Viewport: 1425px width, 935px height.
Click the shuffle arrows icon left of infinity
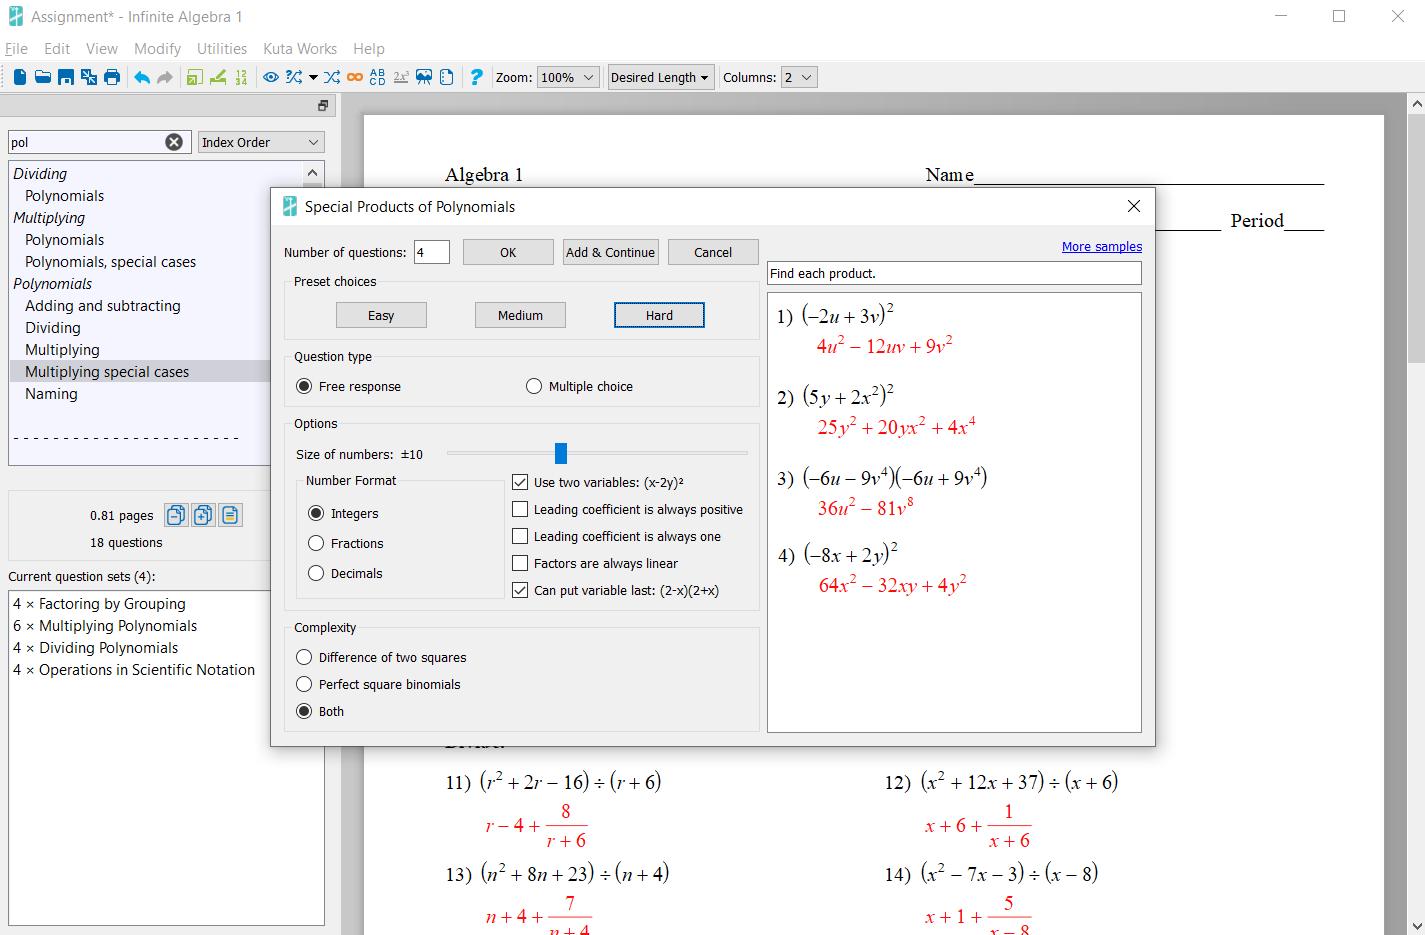point(332,77)
